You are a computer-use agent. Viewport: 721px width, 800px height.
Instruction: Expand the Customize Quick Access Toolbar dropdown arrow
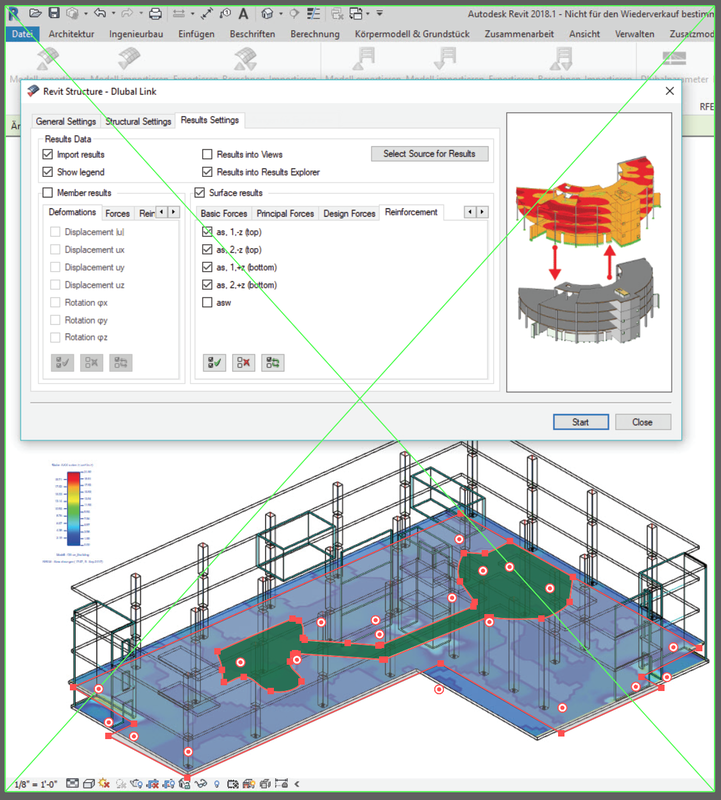point(380,13)
